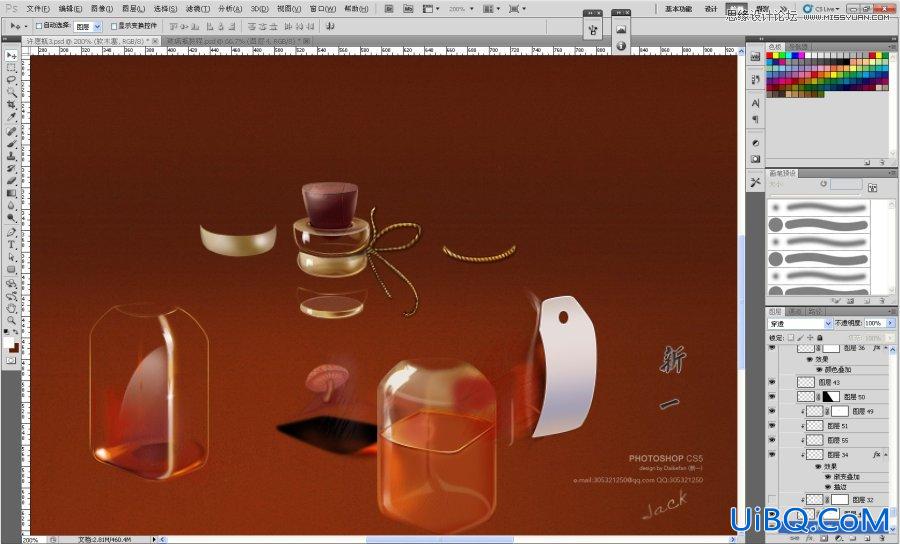This screenshot has width=900, height=544.
Task: Select the Zoom tool
Action: point(11,320)
